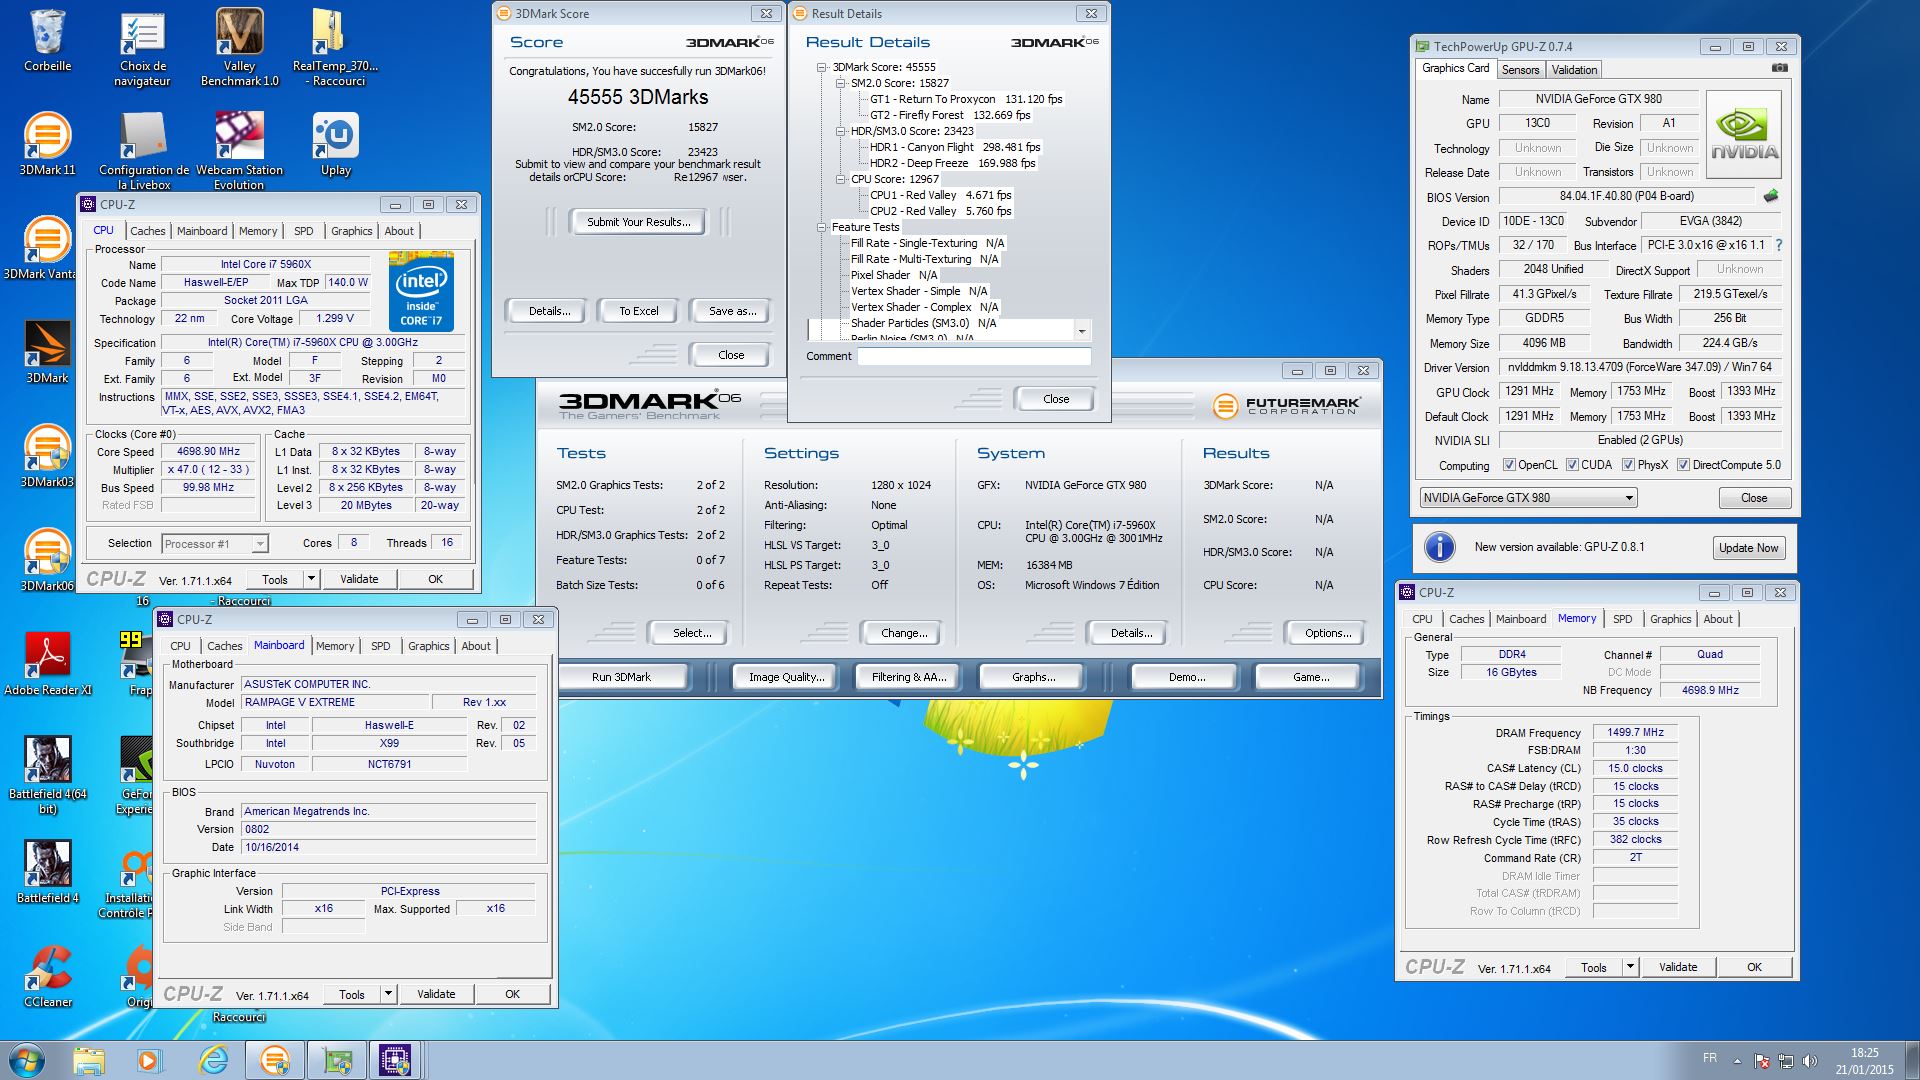This screenshot has height=1080, width=1920.
Task: Select GT1 - Return To Proxycon row
Action: click(x=966, y=99)
